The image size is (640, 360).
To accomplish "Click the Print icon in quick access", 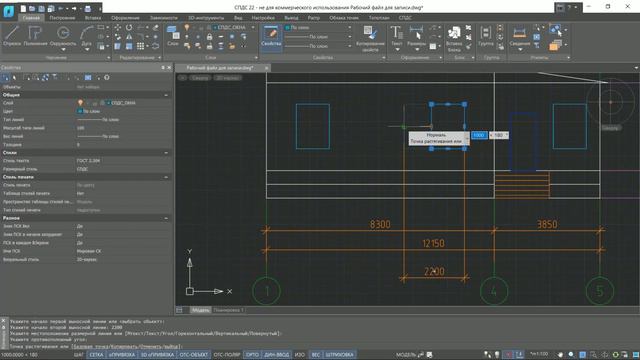I will click(x=87, y=8).
